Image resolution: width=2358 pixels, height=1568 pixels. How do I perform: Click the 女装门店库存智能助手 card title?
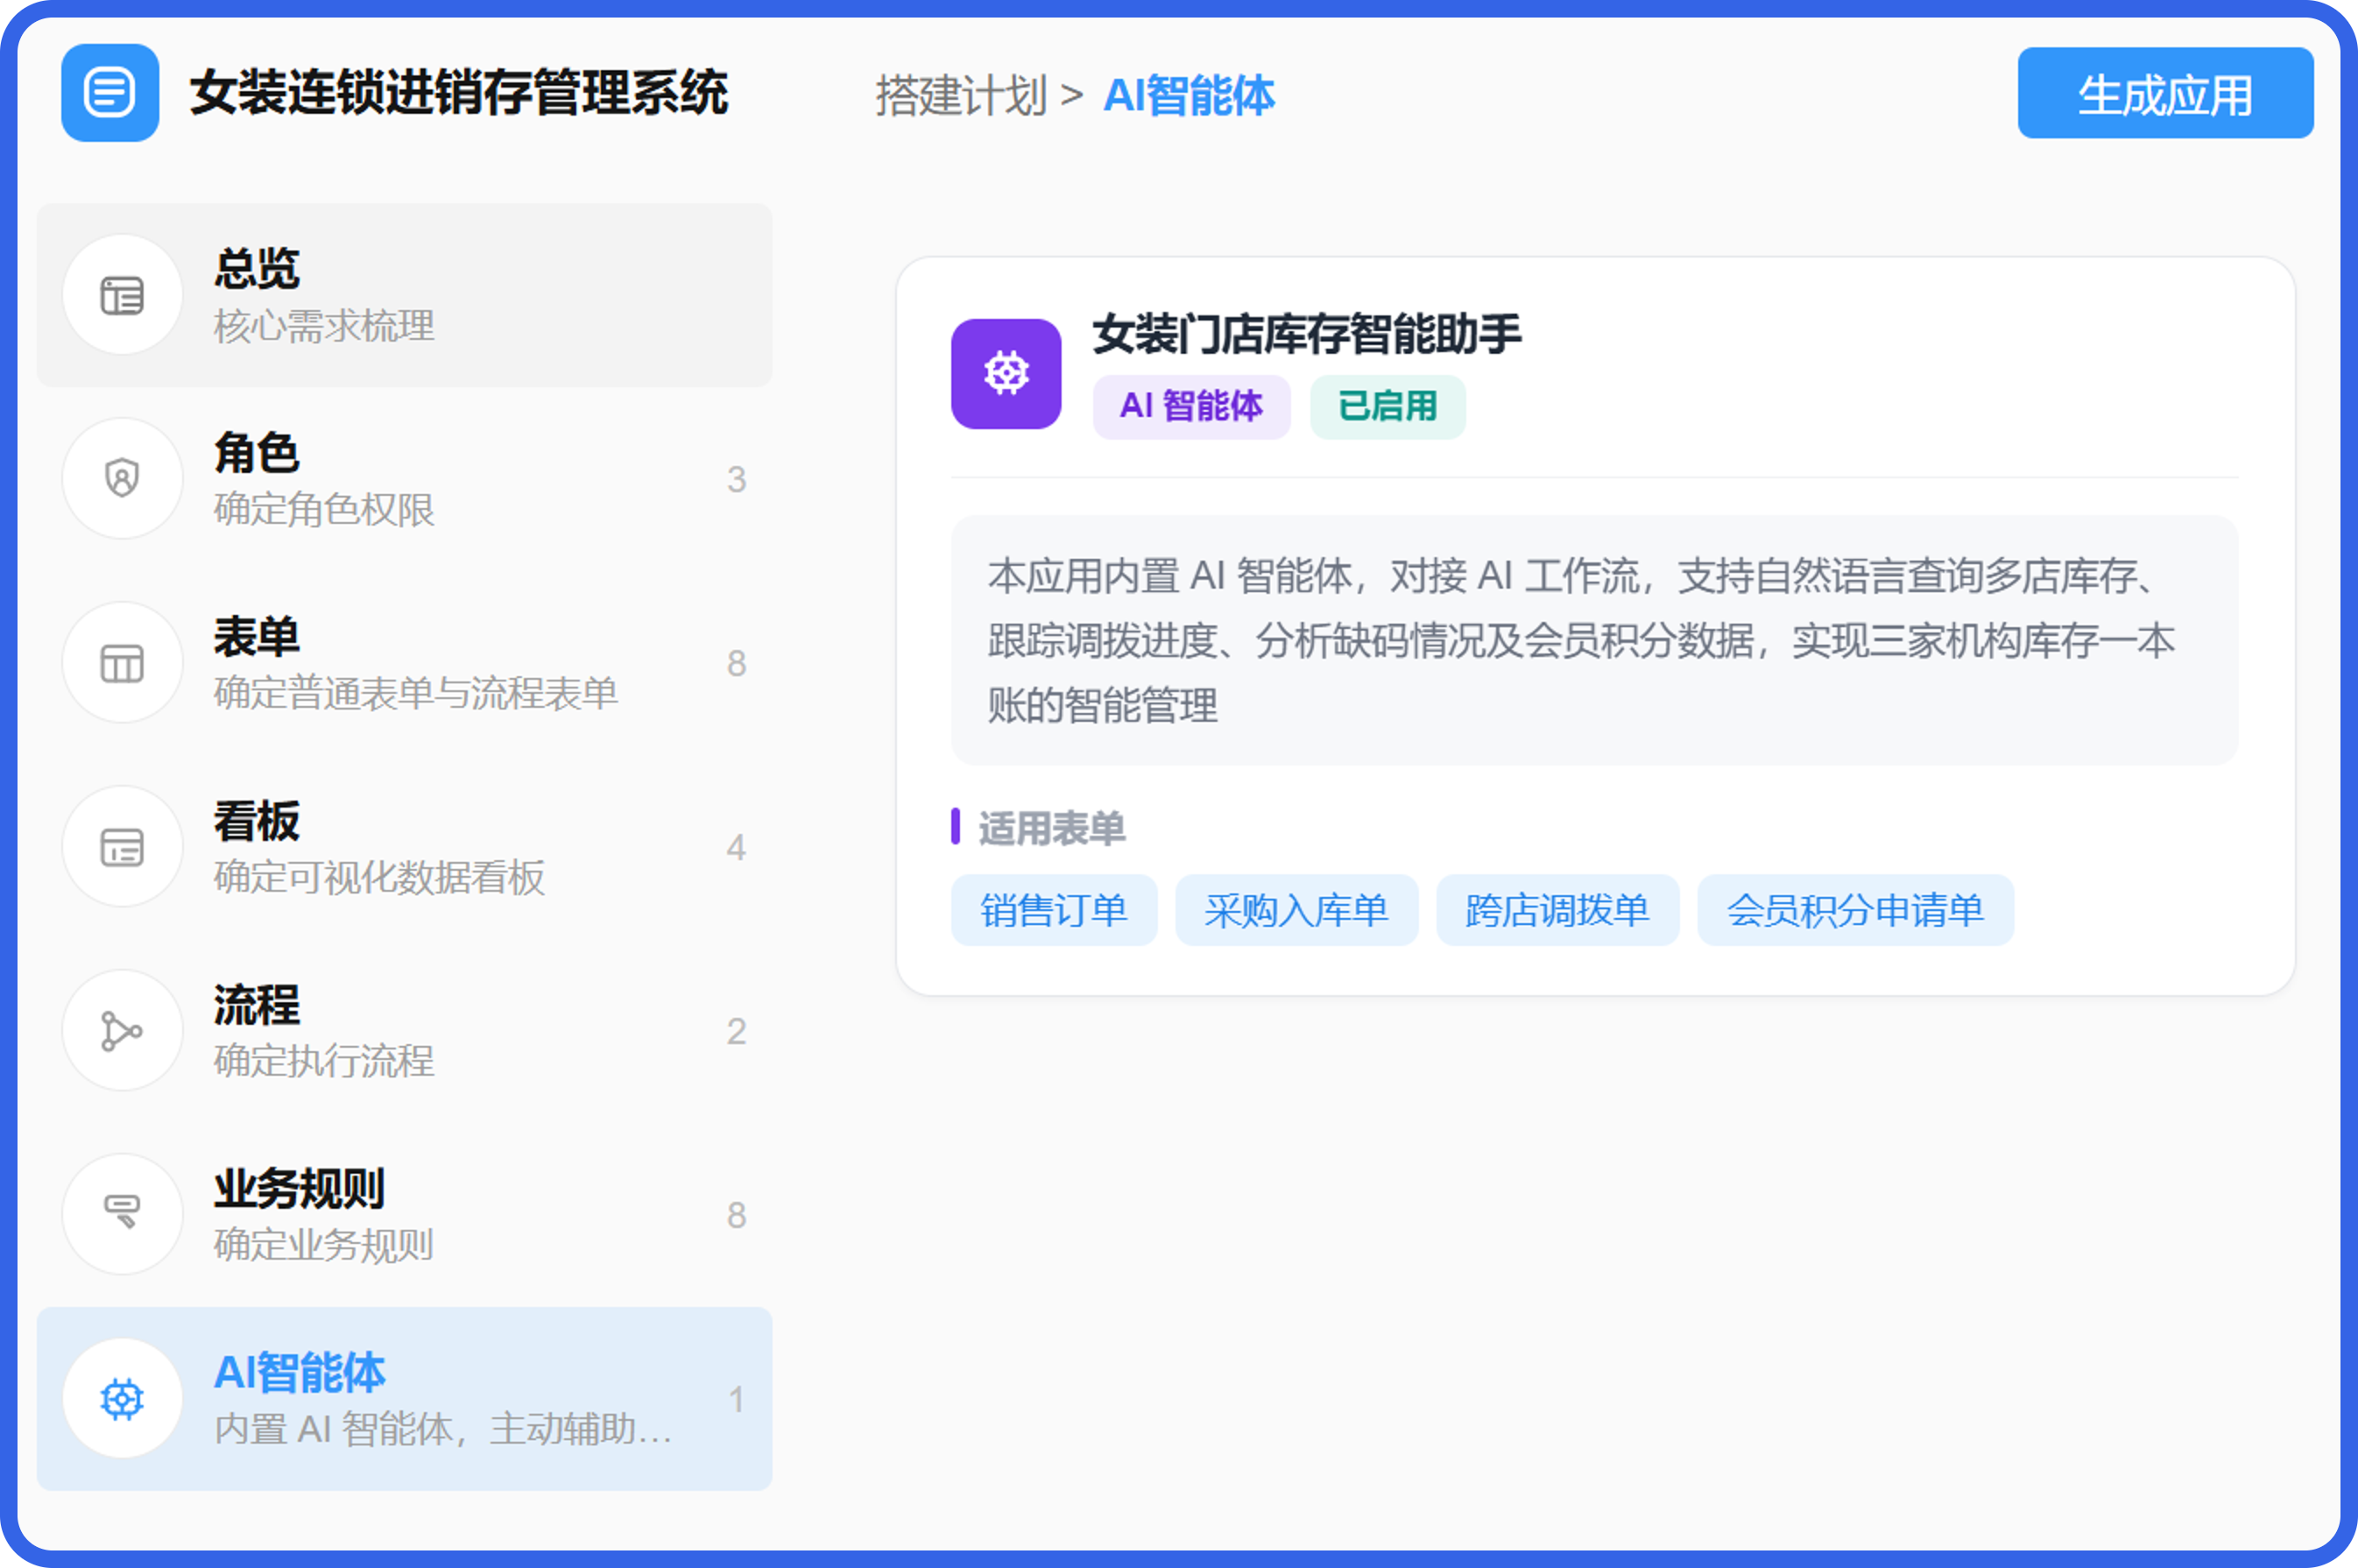tap(1307, 334)
